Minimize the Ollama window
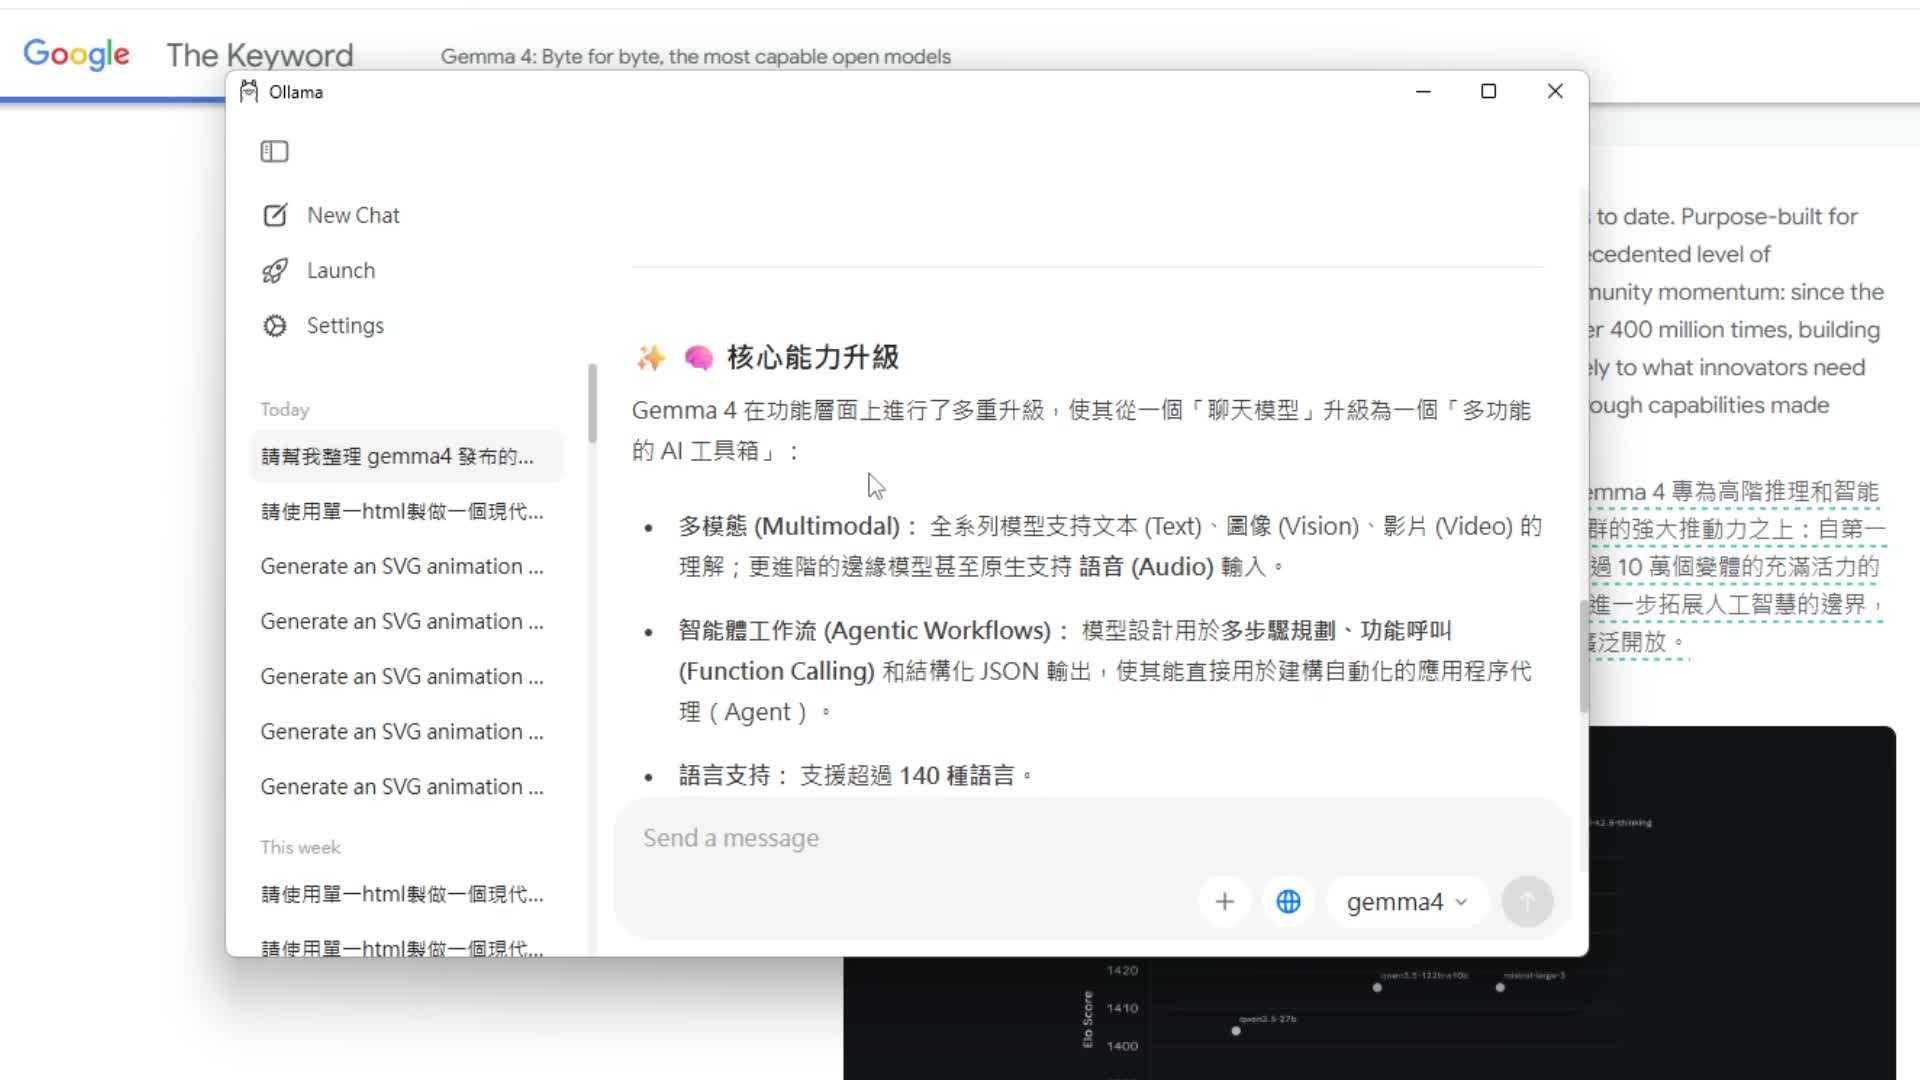 pos(1423,91)
